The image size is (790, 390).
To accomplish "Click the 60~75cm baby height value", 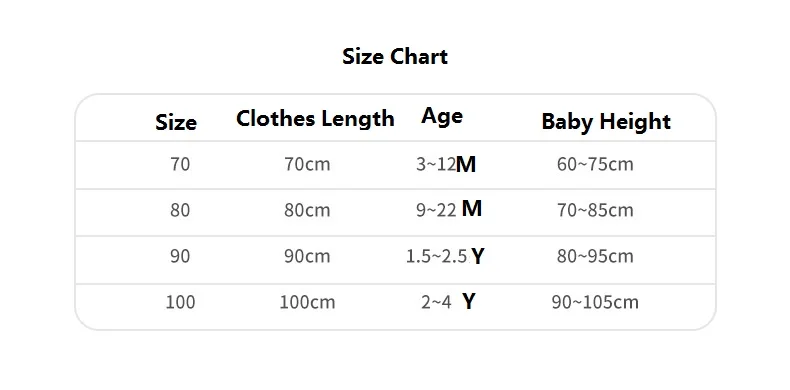I will pyautogui.click(x=595, y=164).
